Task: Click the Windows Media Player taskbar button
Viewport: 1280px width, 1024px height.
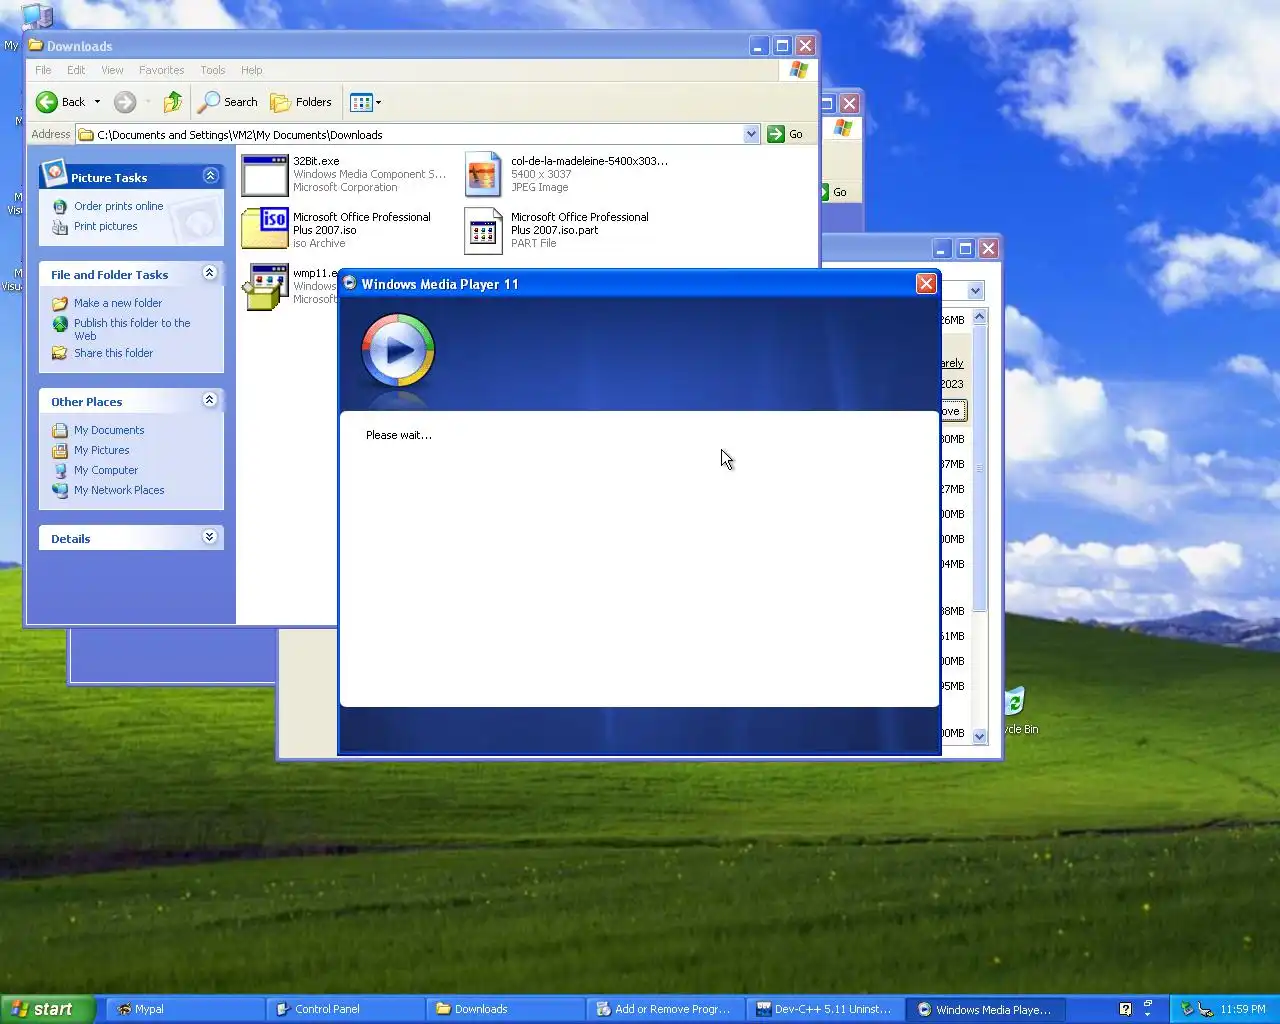Action: pos(986,1009)
